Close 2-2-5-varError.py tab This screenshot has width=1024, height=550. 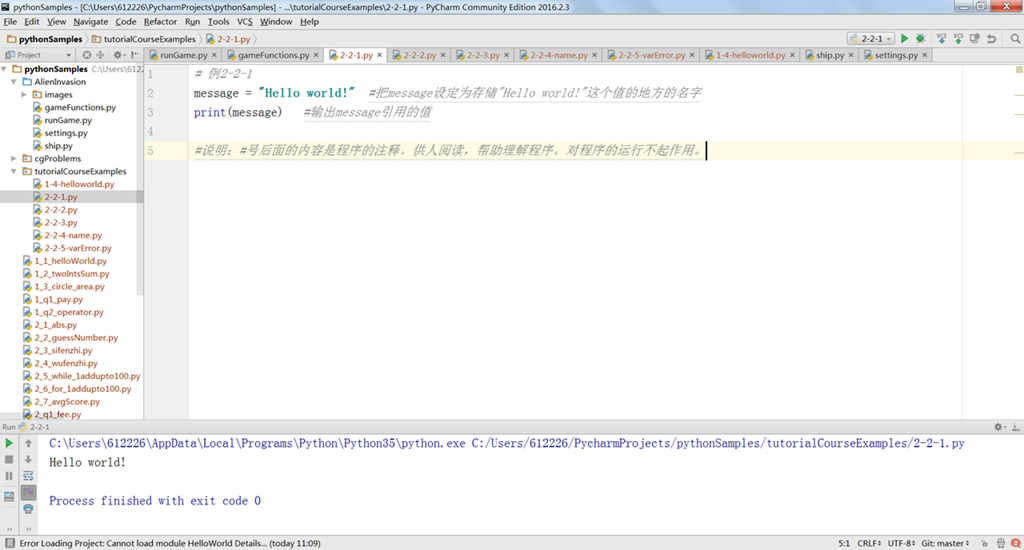pos(692,55)
